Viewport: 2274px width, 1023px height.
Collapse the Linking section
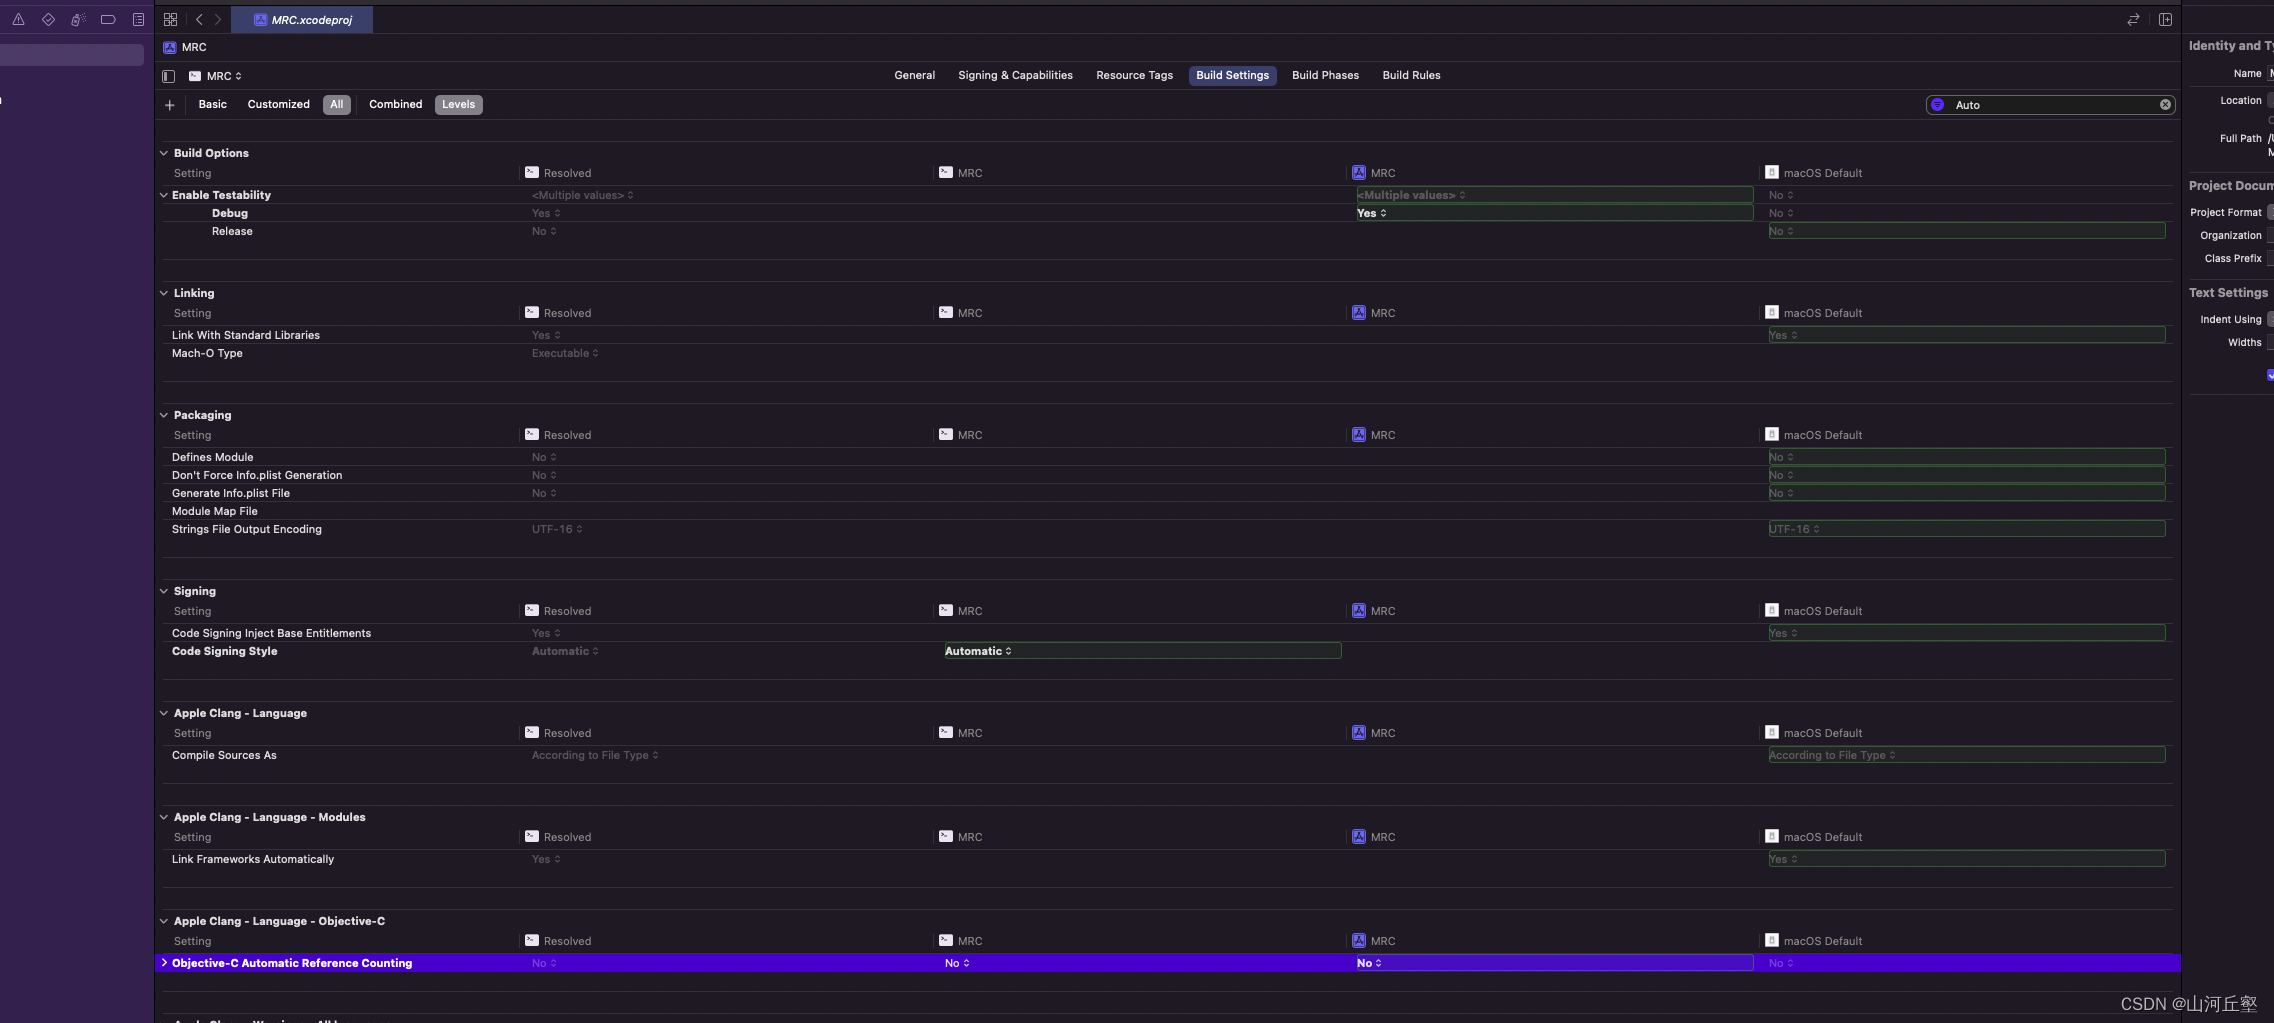[164, 293]
